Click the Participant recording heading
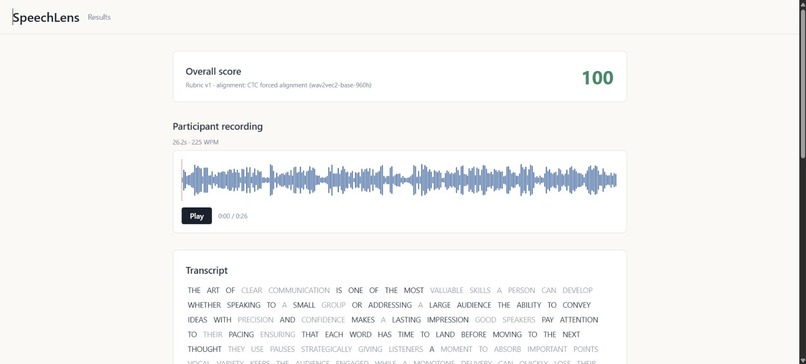This screenshot has width=806, height=364. point(217,126)
